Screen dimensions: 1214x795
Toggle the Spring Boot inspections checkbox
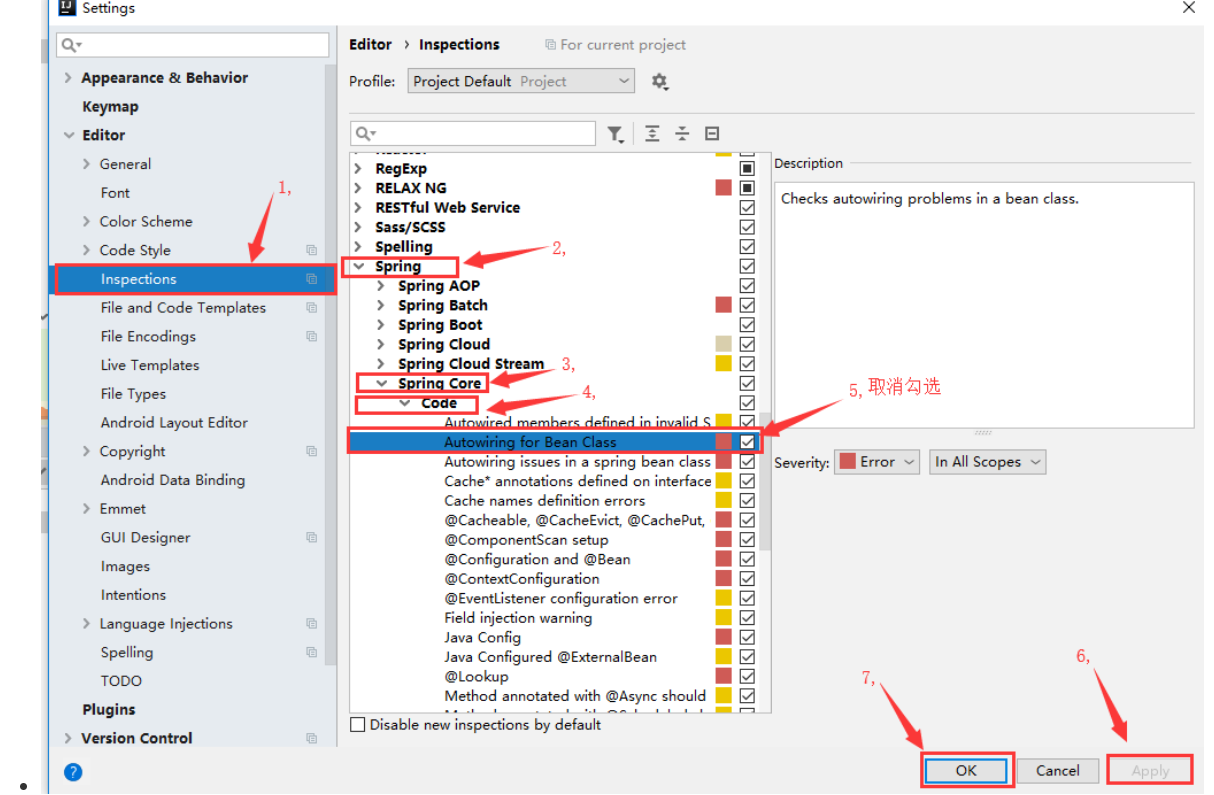pyautogui.click(x=747, y=325)
